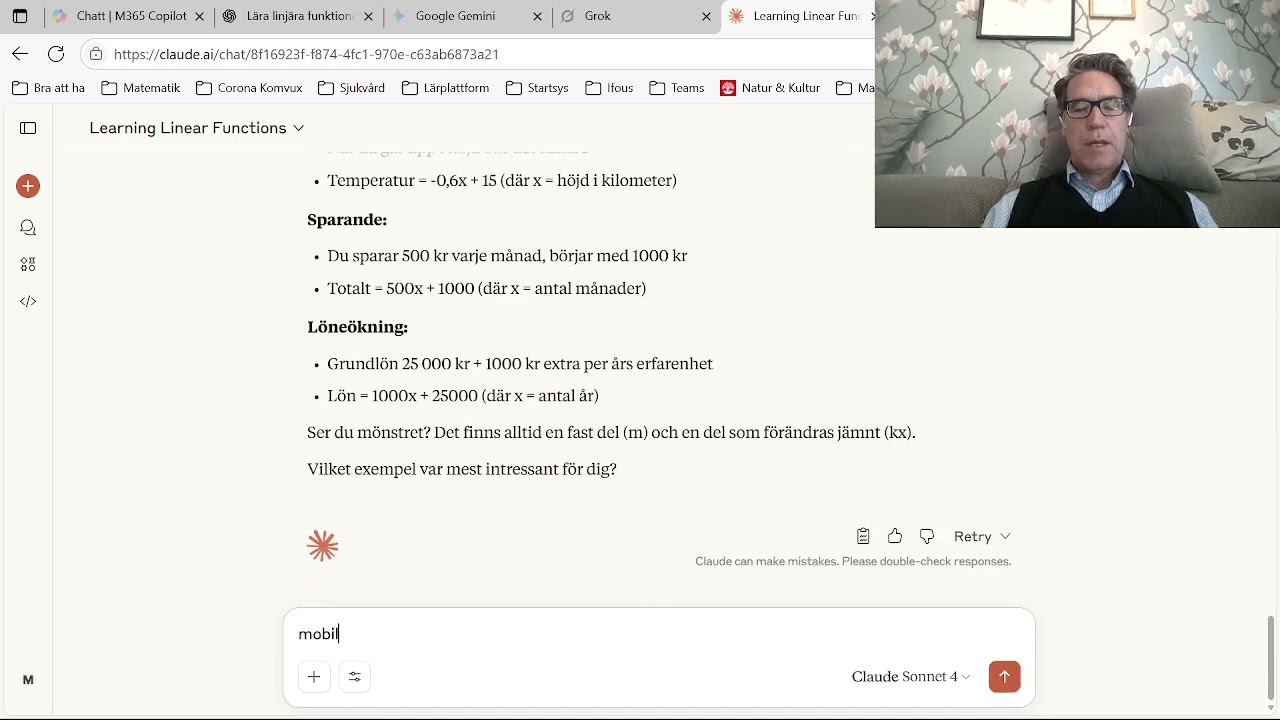
Task: Open the browser tab actions icon
Action: point(20,17)
